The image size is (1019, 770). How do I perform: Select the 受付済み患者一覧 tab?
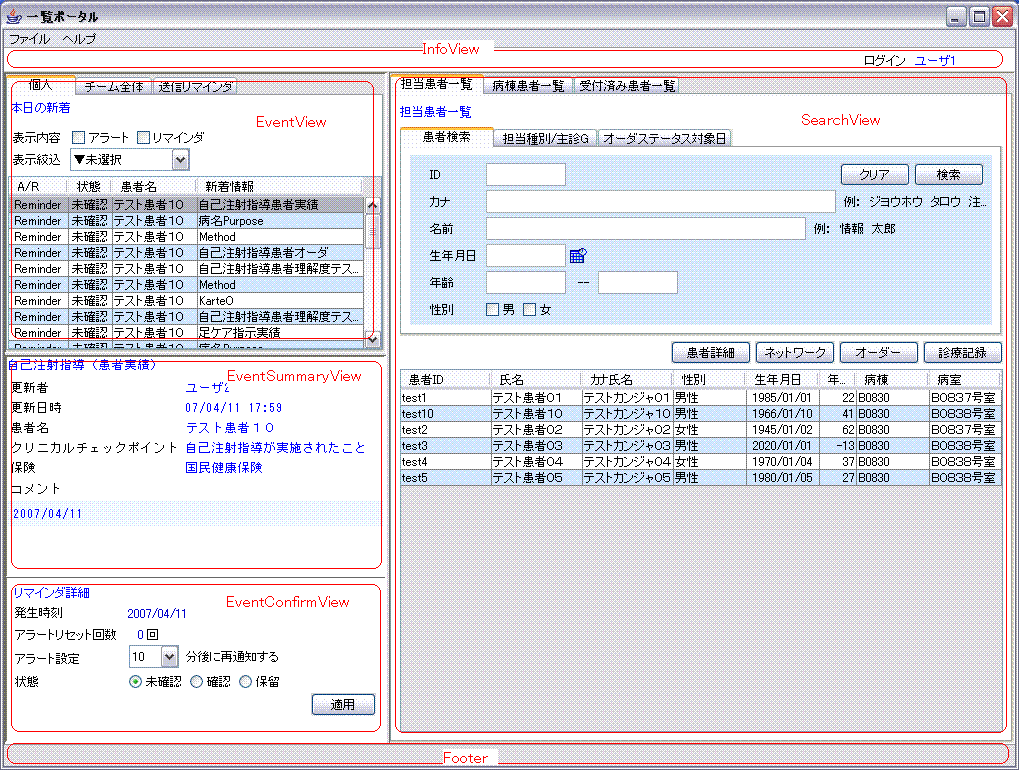click(x=627, y=86)
